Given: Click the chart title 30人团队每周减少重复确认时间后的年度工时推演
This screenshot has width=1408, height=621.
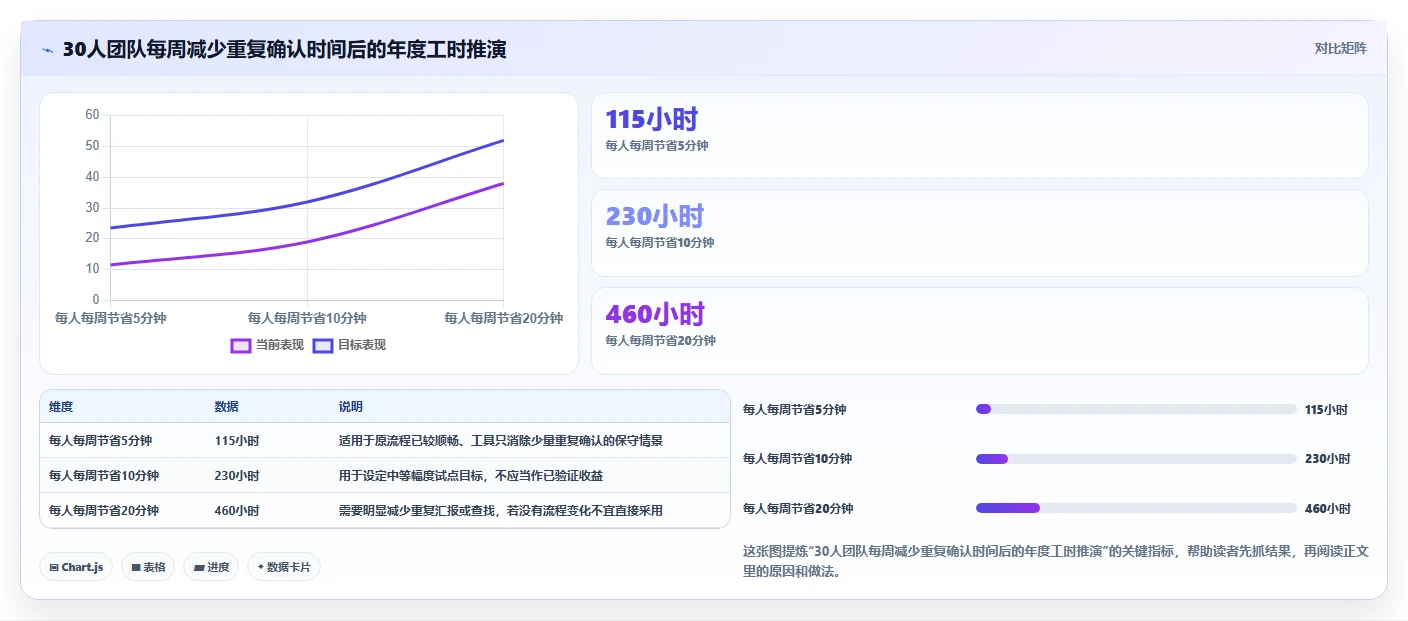Looking at the screenshot, I should pyautogui.click(x=284, y=49).
